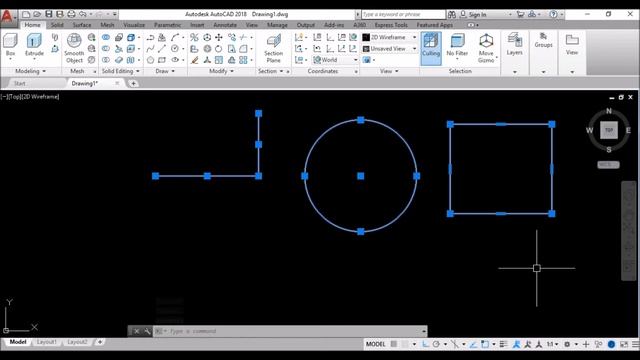This screenshot has height=360, width=640.
Task: Open the AutoCAD application menu button
Action: (x=8, y=16)
